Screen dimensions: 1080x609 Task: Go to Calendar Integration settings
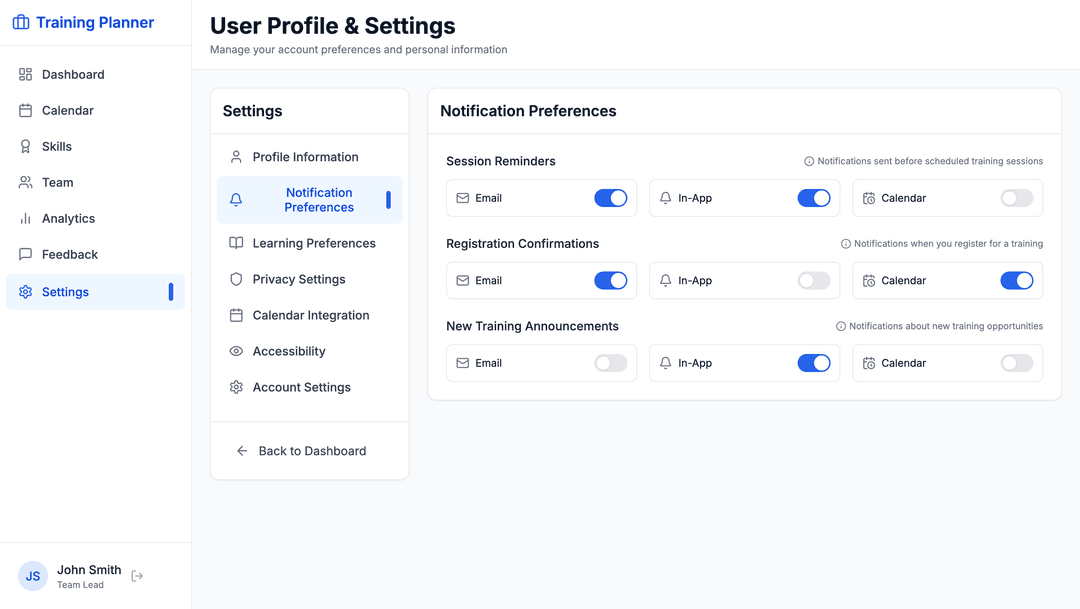pos(310,315)
